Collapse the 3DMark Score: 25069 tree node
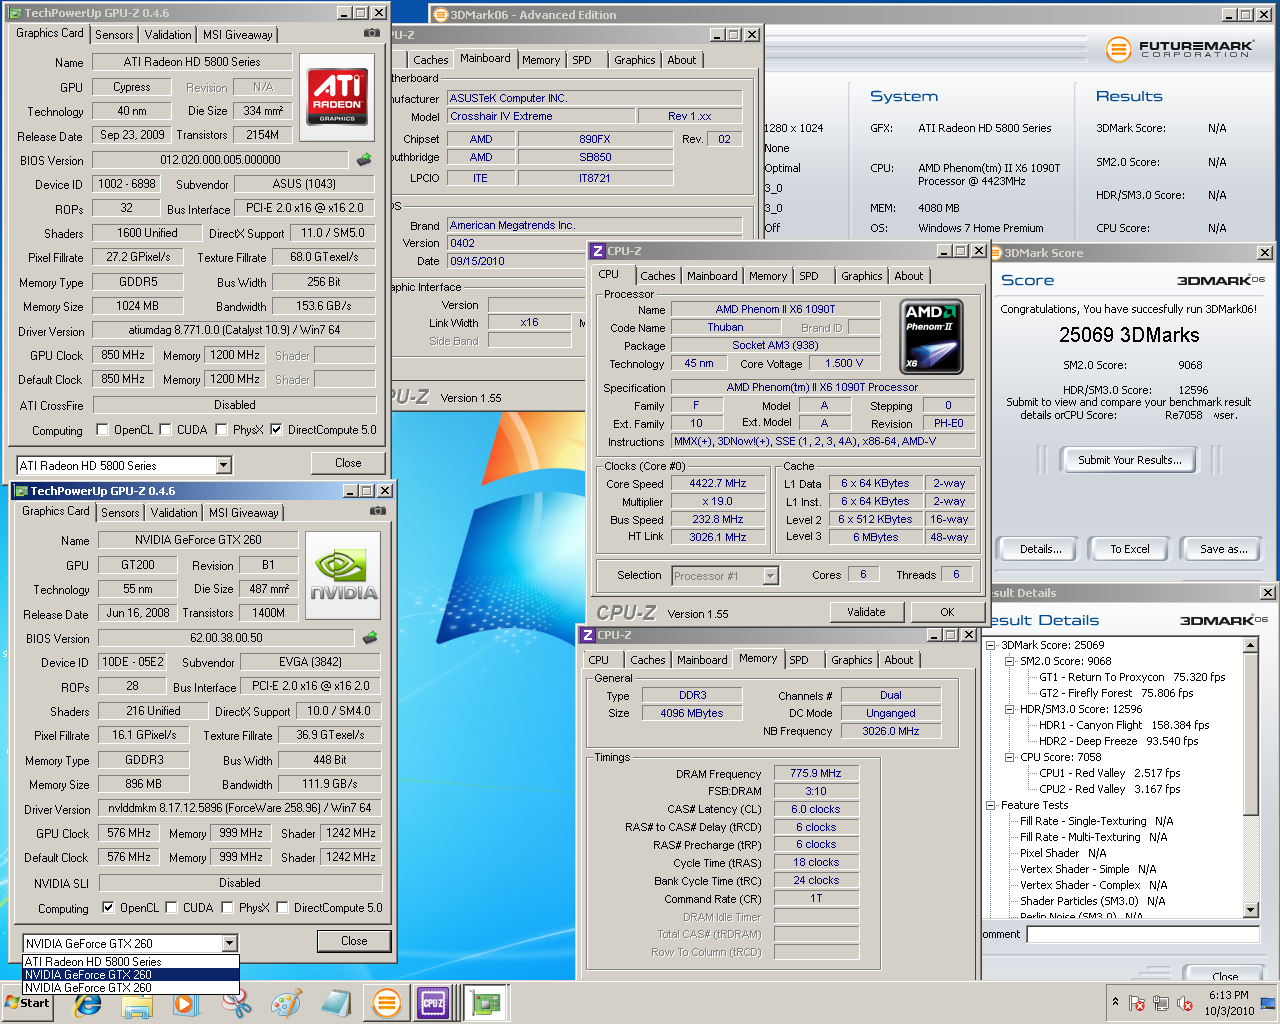 coord(991,645)
